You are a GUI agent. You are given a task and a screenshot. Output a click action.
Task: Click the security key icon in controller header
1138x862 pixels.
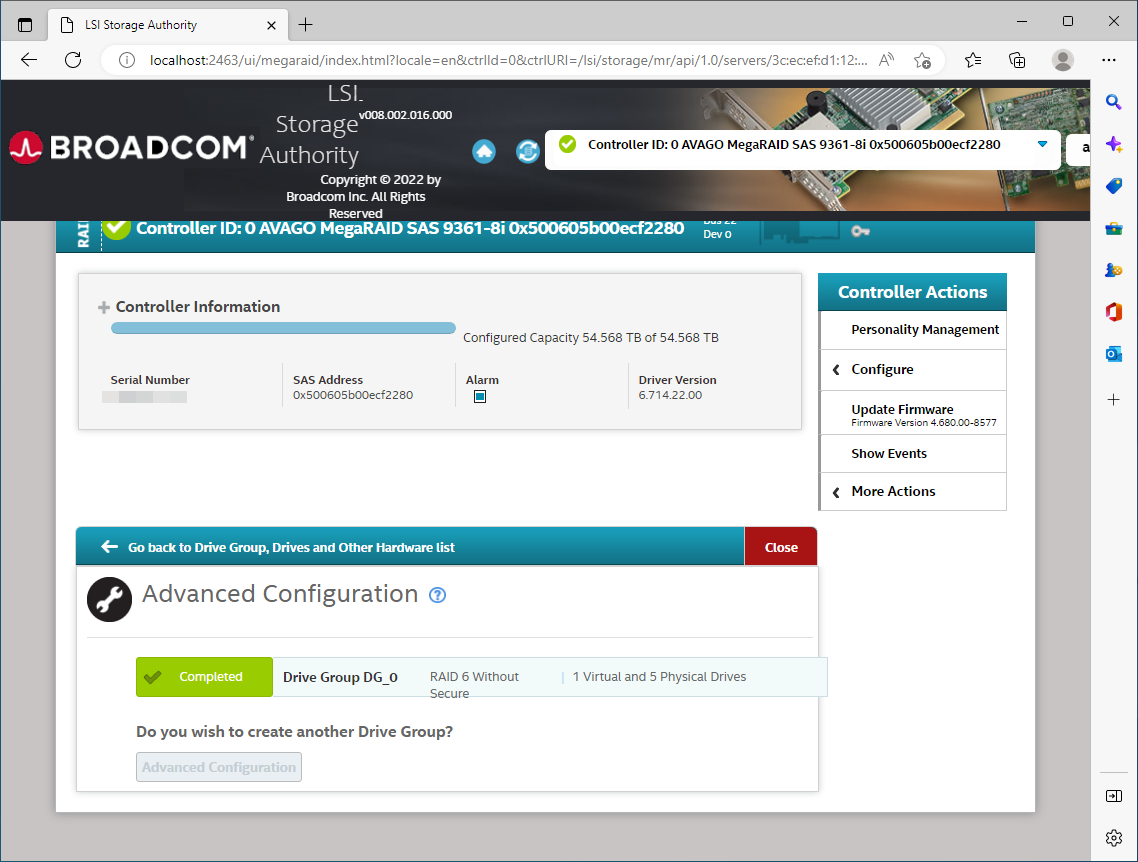860,231
